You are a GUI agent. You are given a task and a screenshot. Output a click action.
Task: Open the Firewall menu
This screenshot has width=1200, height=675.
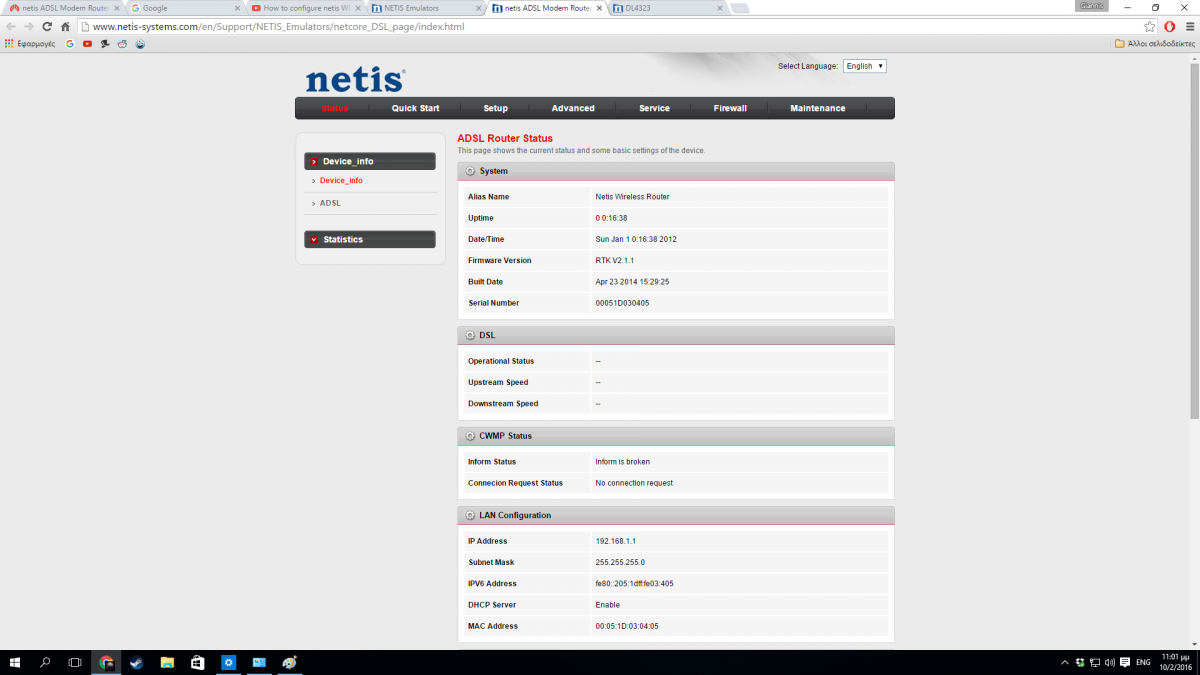(730, 108)
